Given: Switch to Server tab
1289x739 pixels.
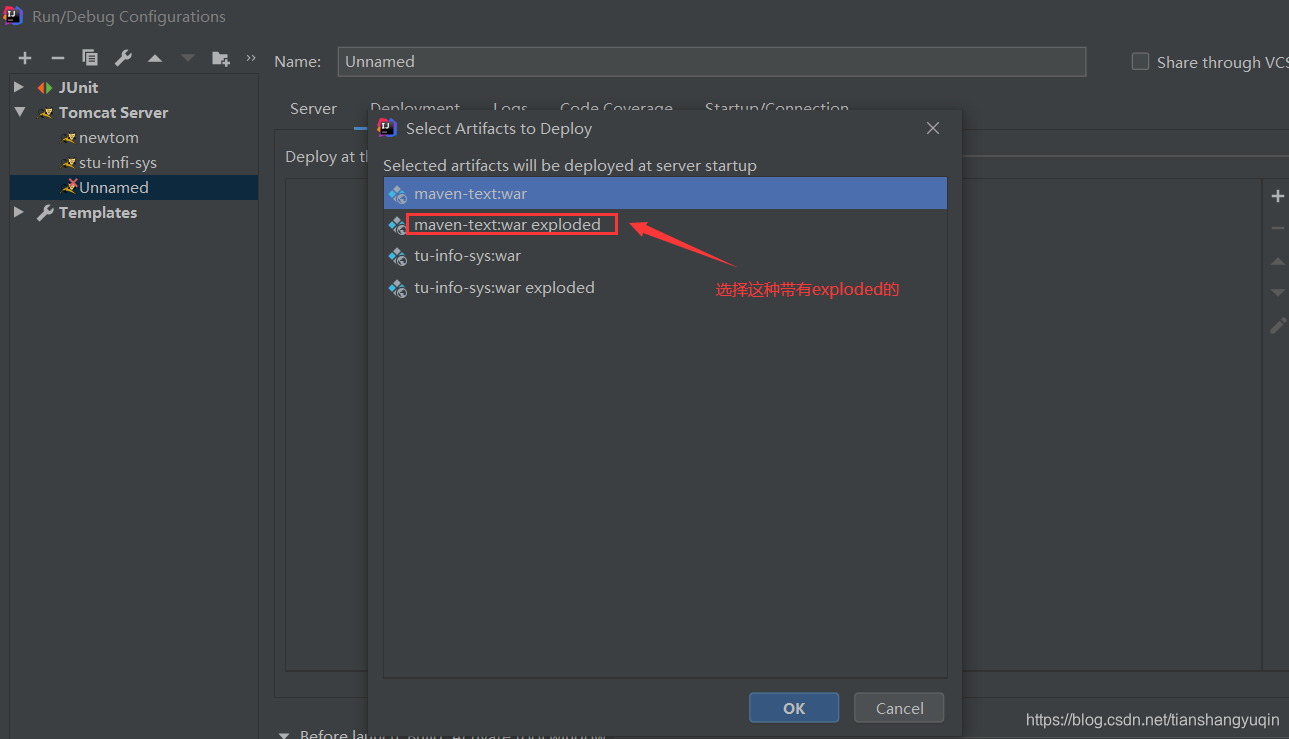Looking at the screenshot, I should (313, 108).
